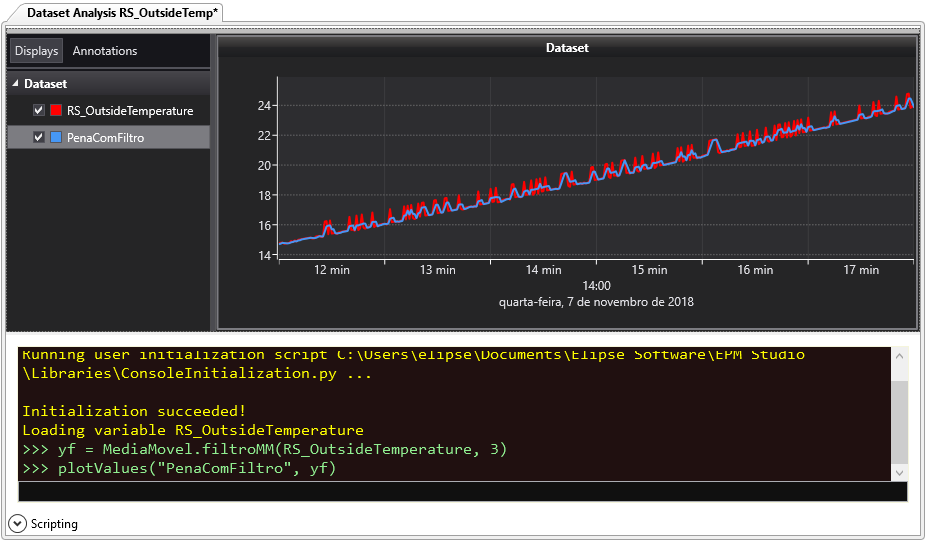Click the blue PenaComFiltro color swatch
This screenshot has width=926, height=541.
pyautogui.click(x=56, y=137)
